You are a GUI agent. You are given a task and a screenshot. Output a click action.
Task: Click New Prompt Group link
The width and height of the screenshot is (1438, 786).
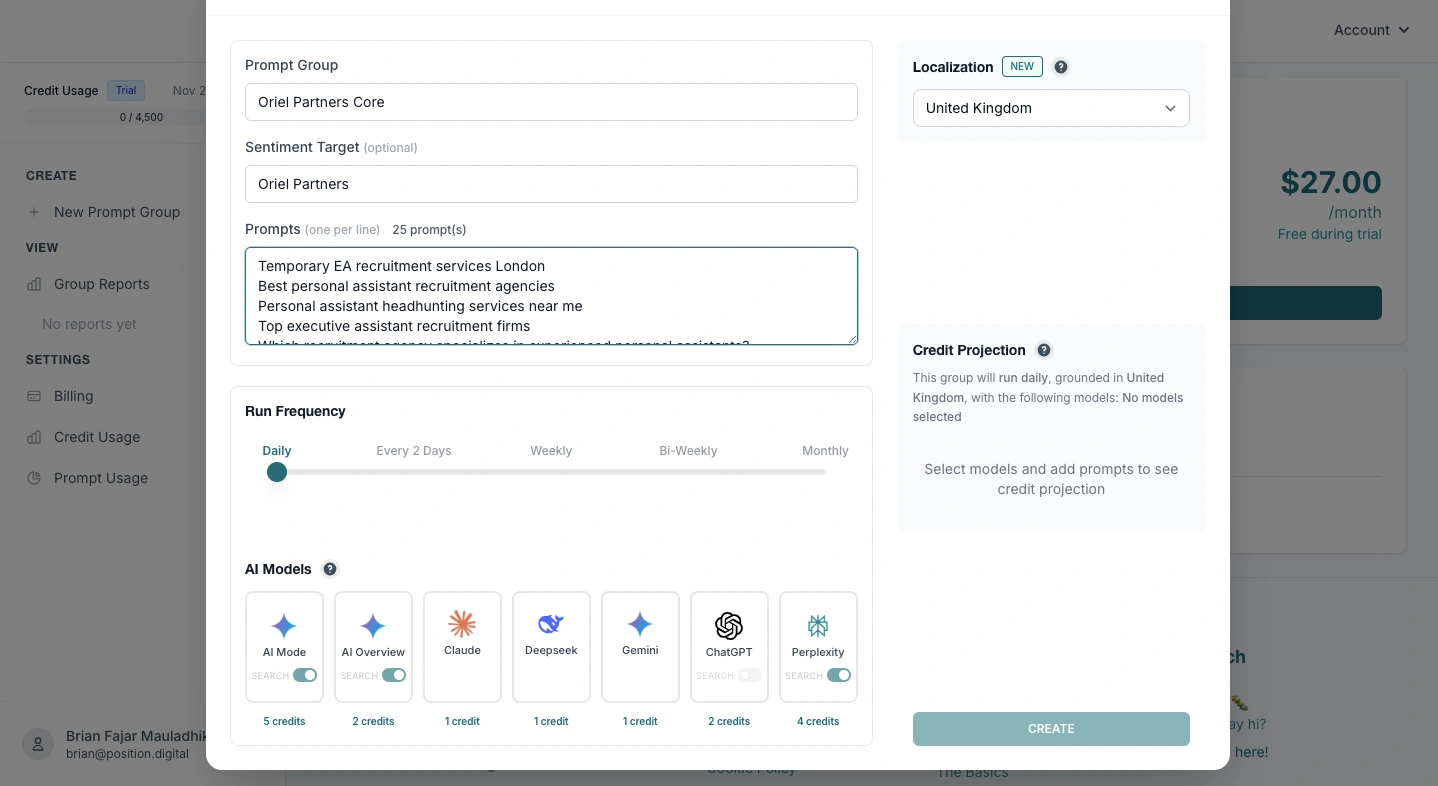click(x=116, y=212)
